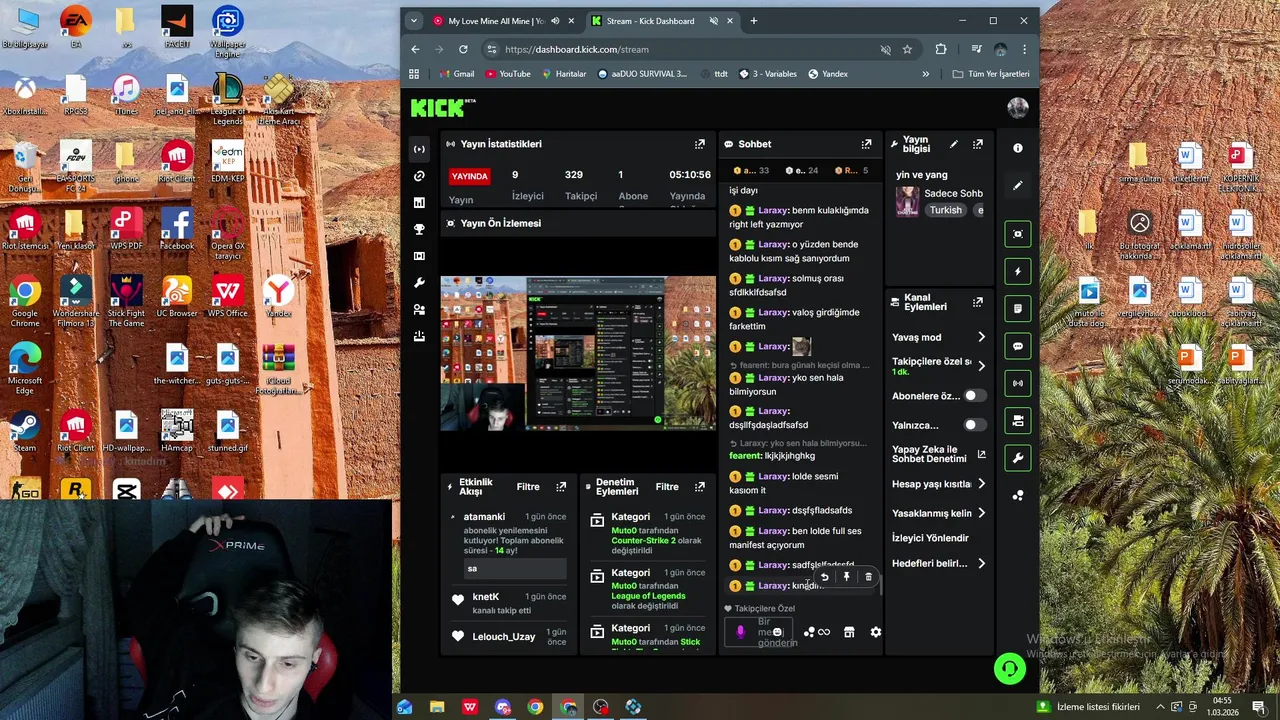Open Tüm Yer İşaretleri folder

point(991,74)
